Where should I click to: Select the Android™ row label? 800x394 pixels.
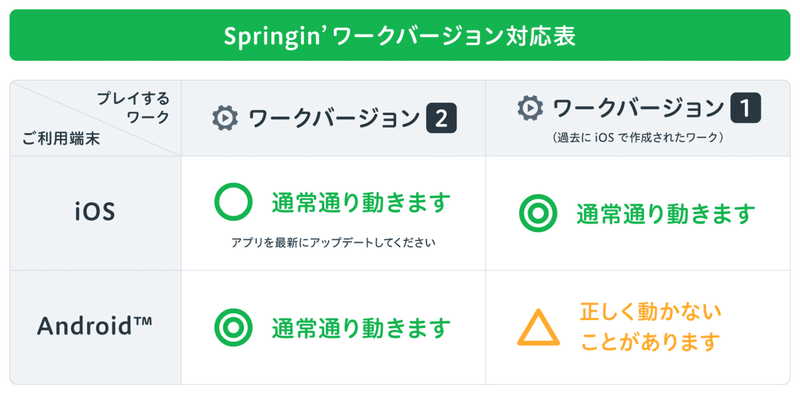click(95, 327)
